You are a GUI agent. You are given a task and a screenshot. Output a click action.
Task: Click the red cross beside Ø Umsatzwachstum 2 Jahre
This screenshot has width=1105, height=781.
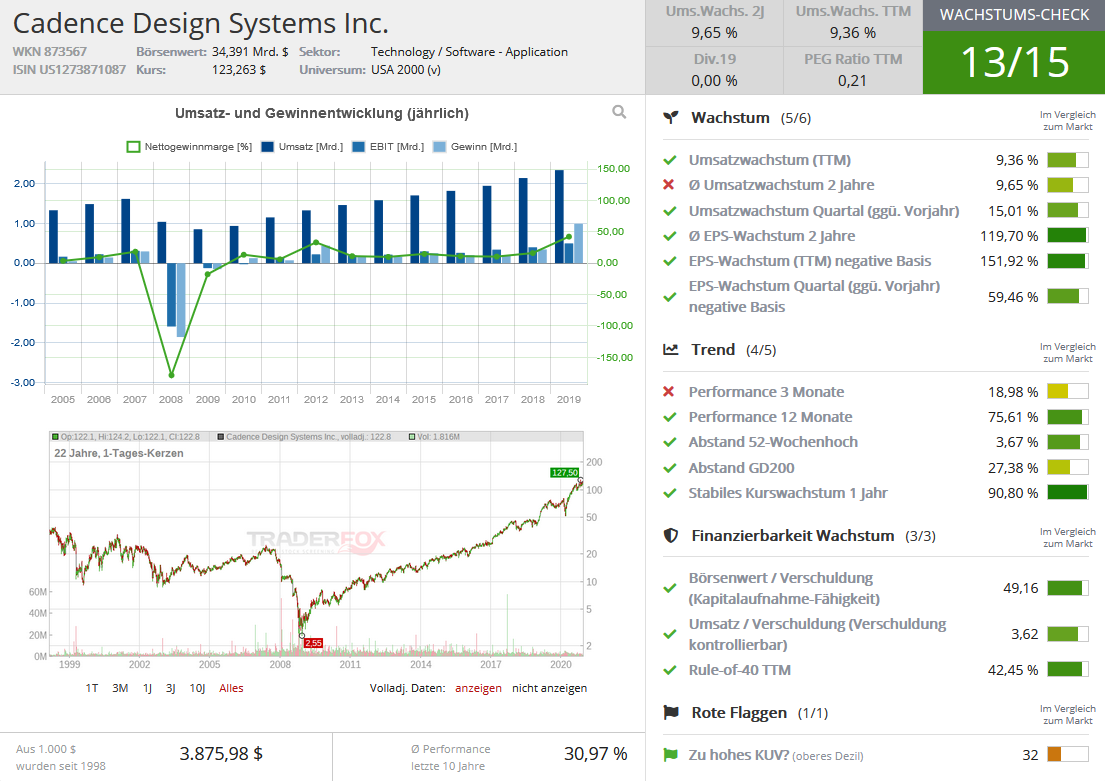point(669,185)
